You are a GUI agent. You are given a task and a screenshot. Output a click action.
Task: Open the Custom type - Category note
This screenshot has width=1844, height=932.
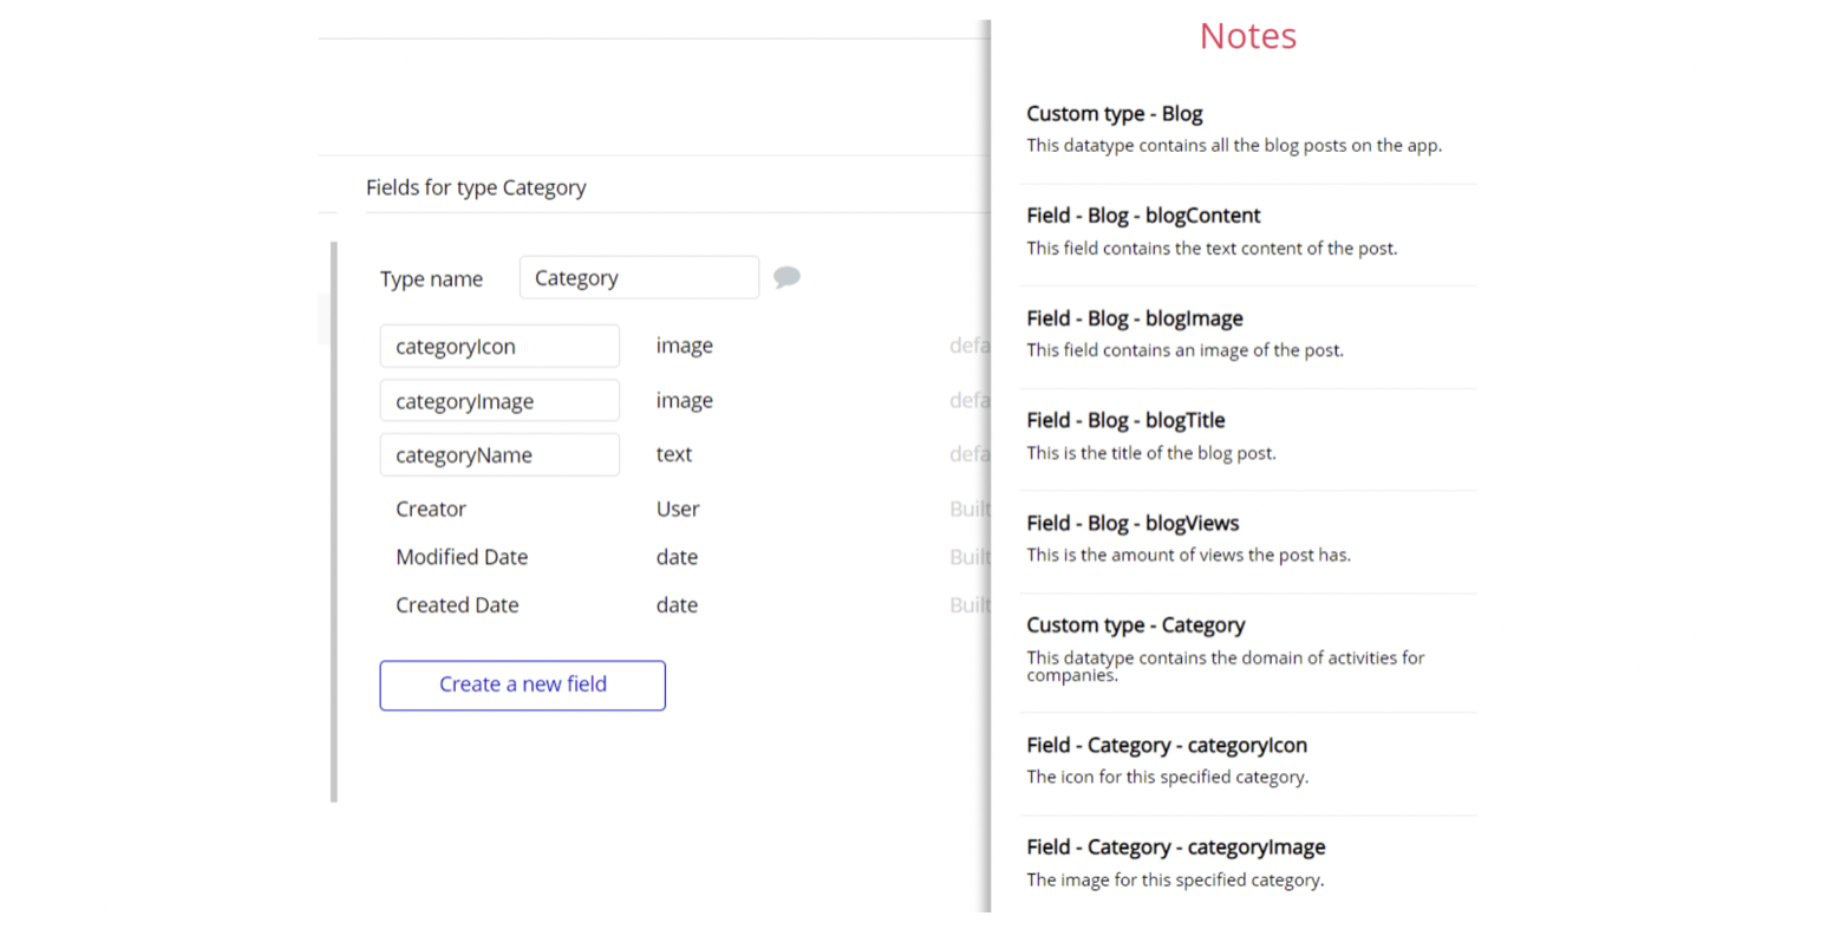click(x=1135, y=626)
